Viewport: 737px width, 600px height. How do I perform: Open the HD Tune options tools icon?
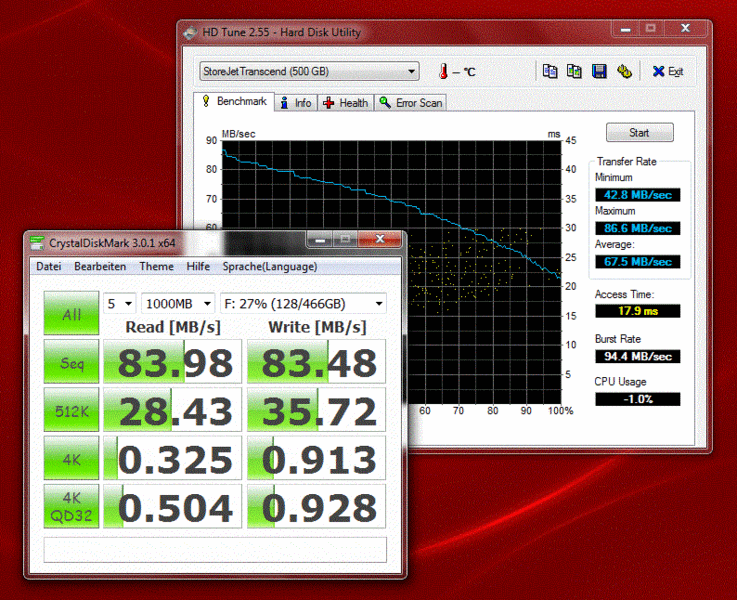tap(624, 71)
